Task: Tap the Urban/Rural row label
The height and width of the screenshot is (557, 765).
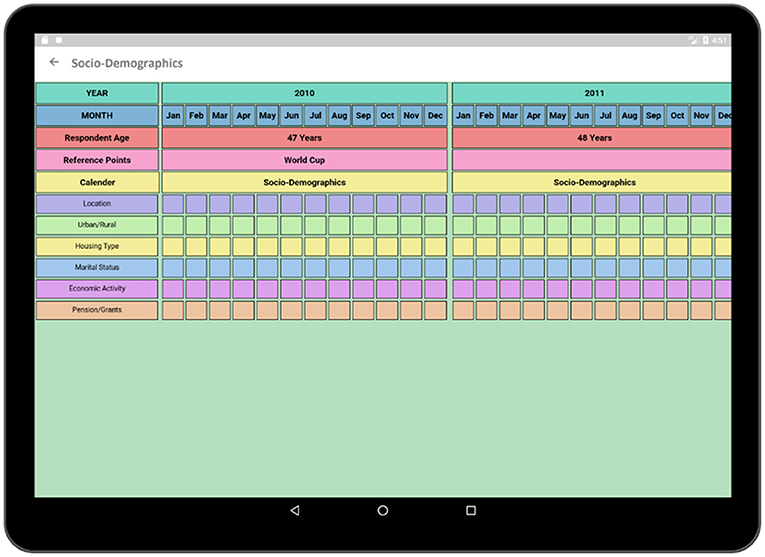Action: 97,225
